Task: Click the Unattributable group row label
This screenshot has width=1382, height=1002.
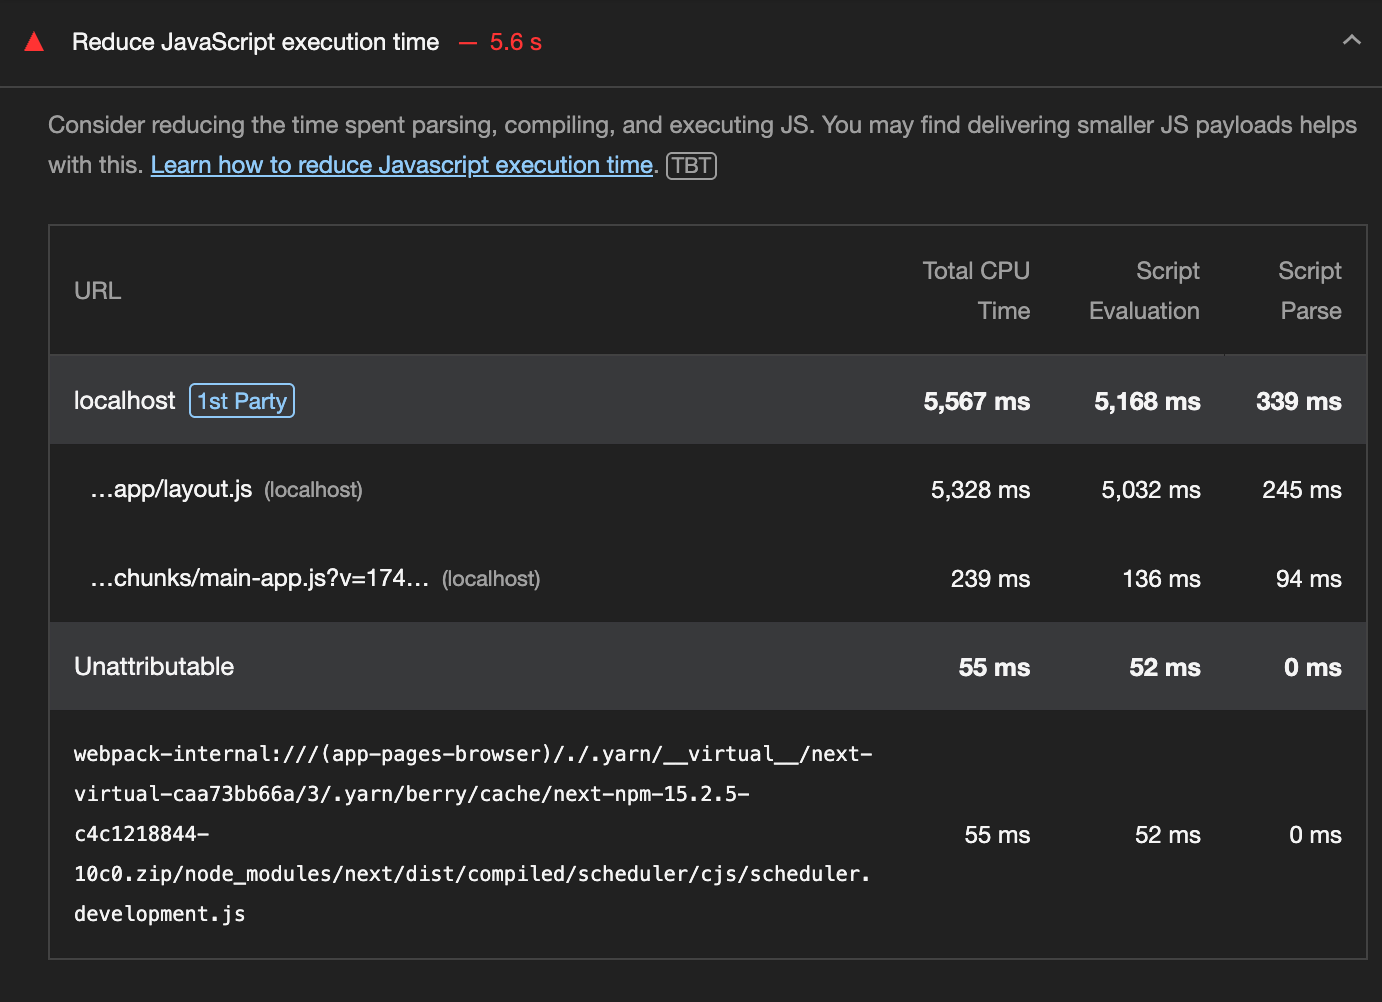Action: point(154,667)
